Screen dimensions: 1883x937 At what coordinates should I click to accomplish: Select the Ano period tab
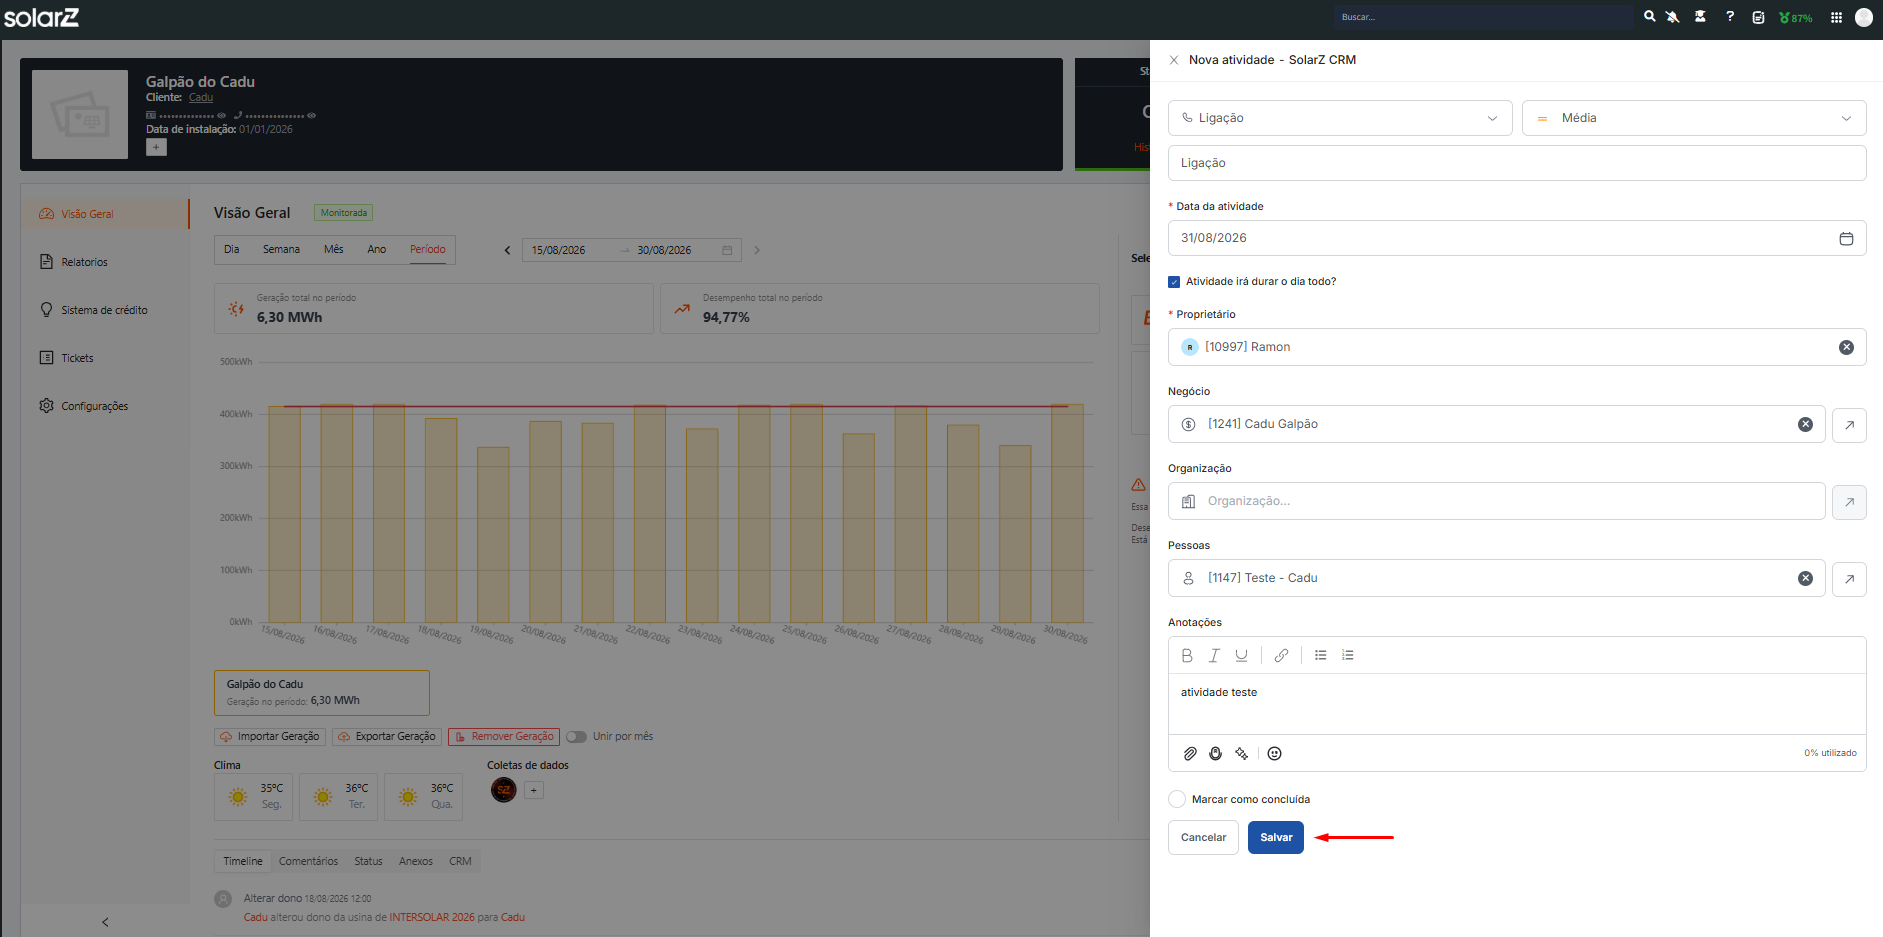pyautogui.click(x=377, y=249)
